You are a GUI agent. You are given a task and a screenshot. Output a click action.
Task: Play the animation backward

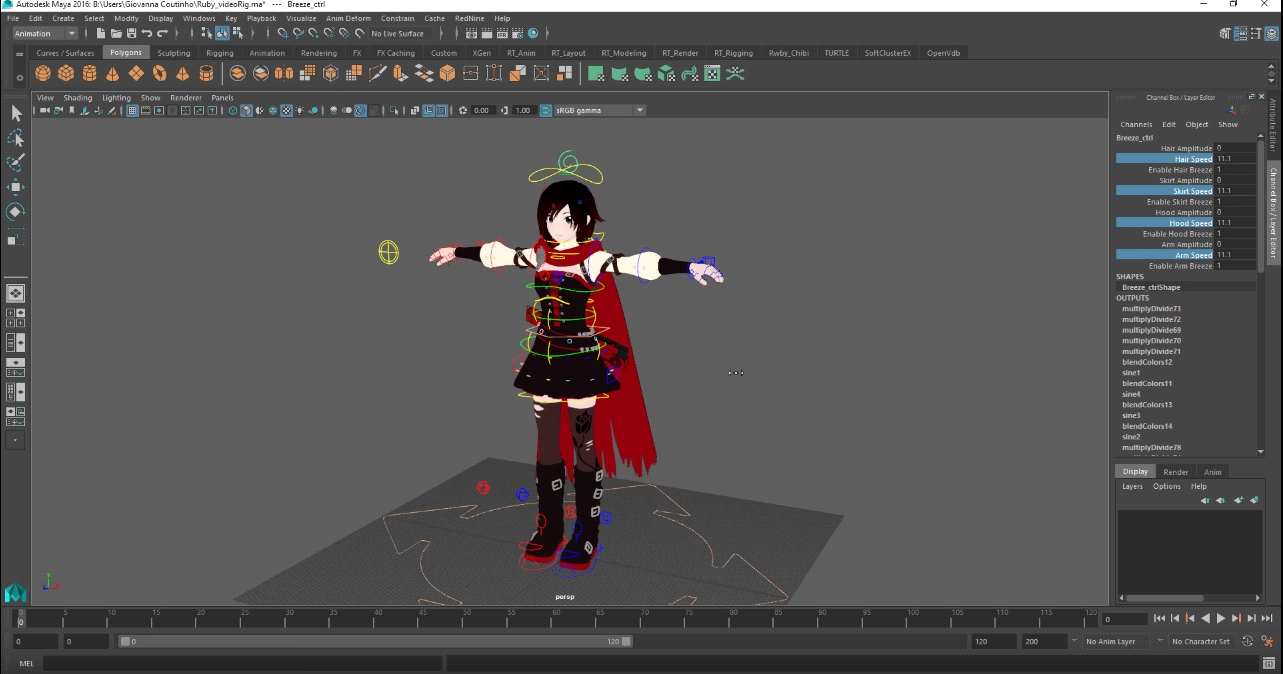coord(1206,619)
